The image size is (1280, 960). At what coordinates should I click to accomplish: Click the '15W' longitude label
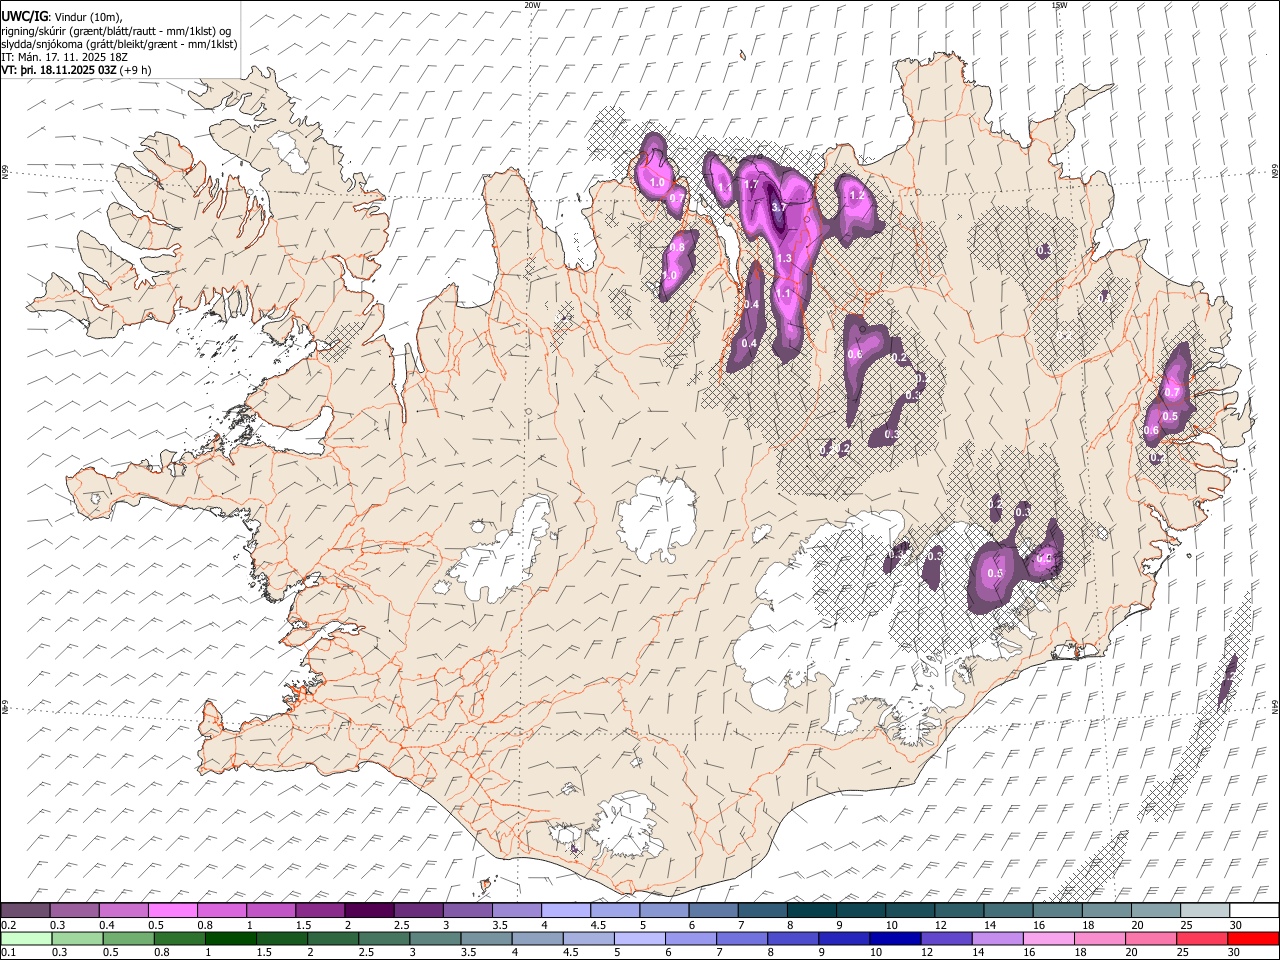pyautogui.click(x=1059, y=5)
